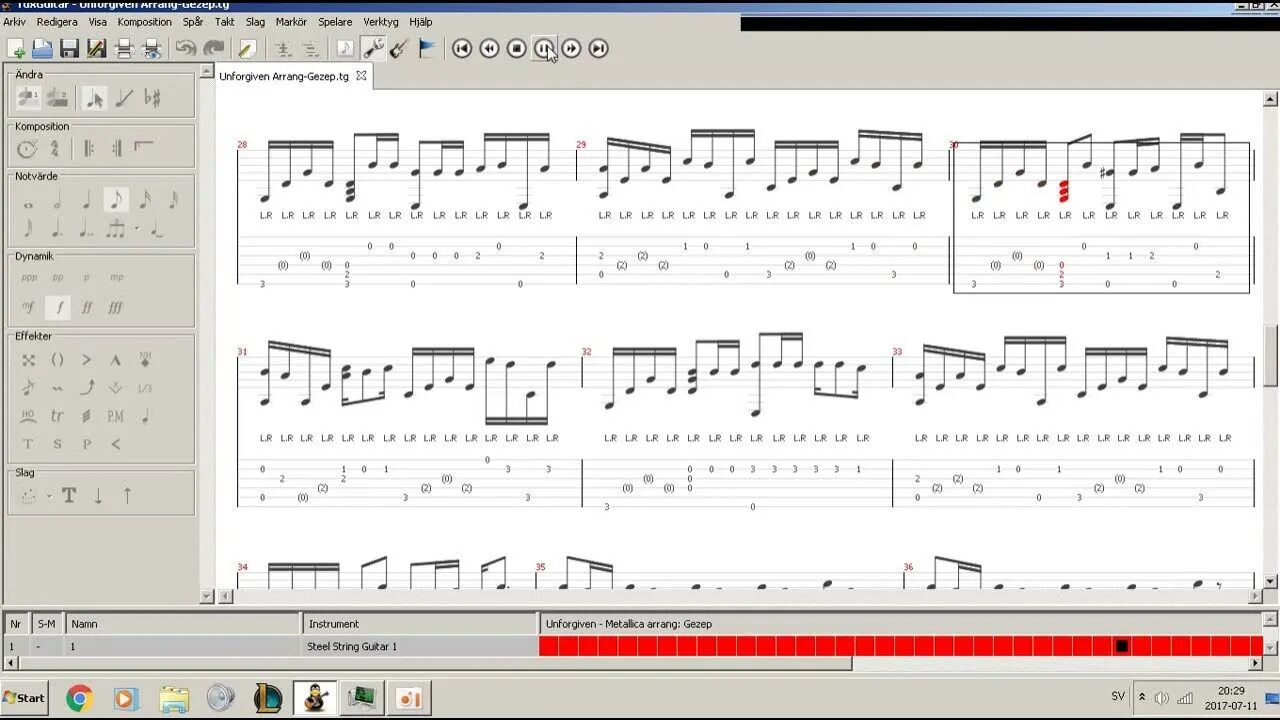Create a new file with toolbar icon
Viewport: 1280px width, 720px height.
pos(16,48)
